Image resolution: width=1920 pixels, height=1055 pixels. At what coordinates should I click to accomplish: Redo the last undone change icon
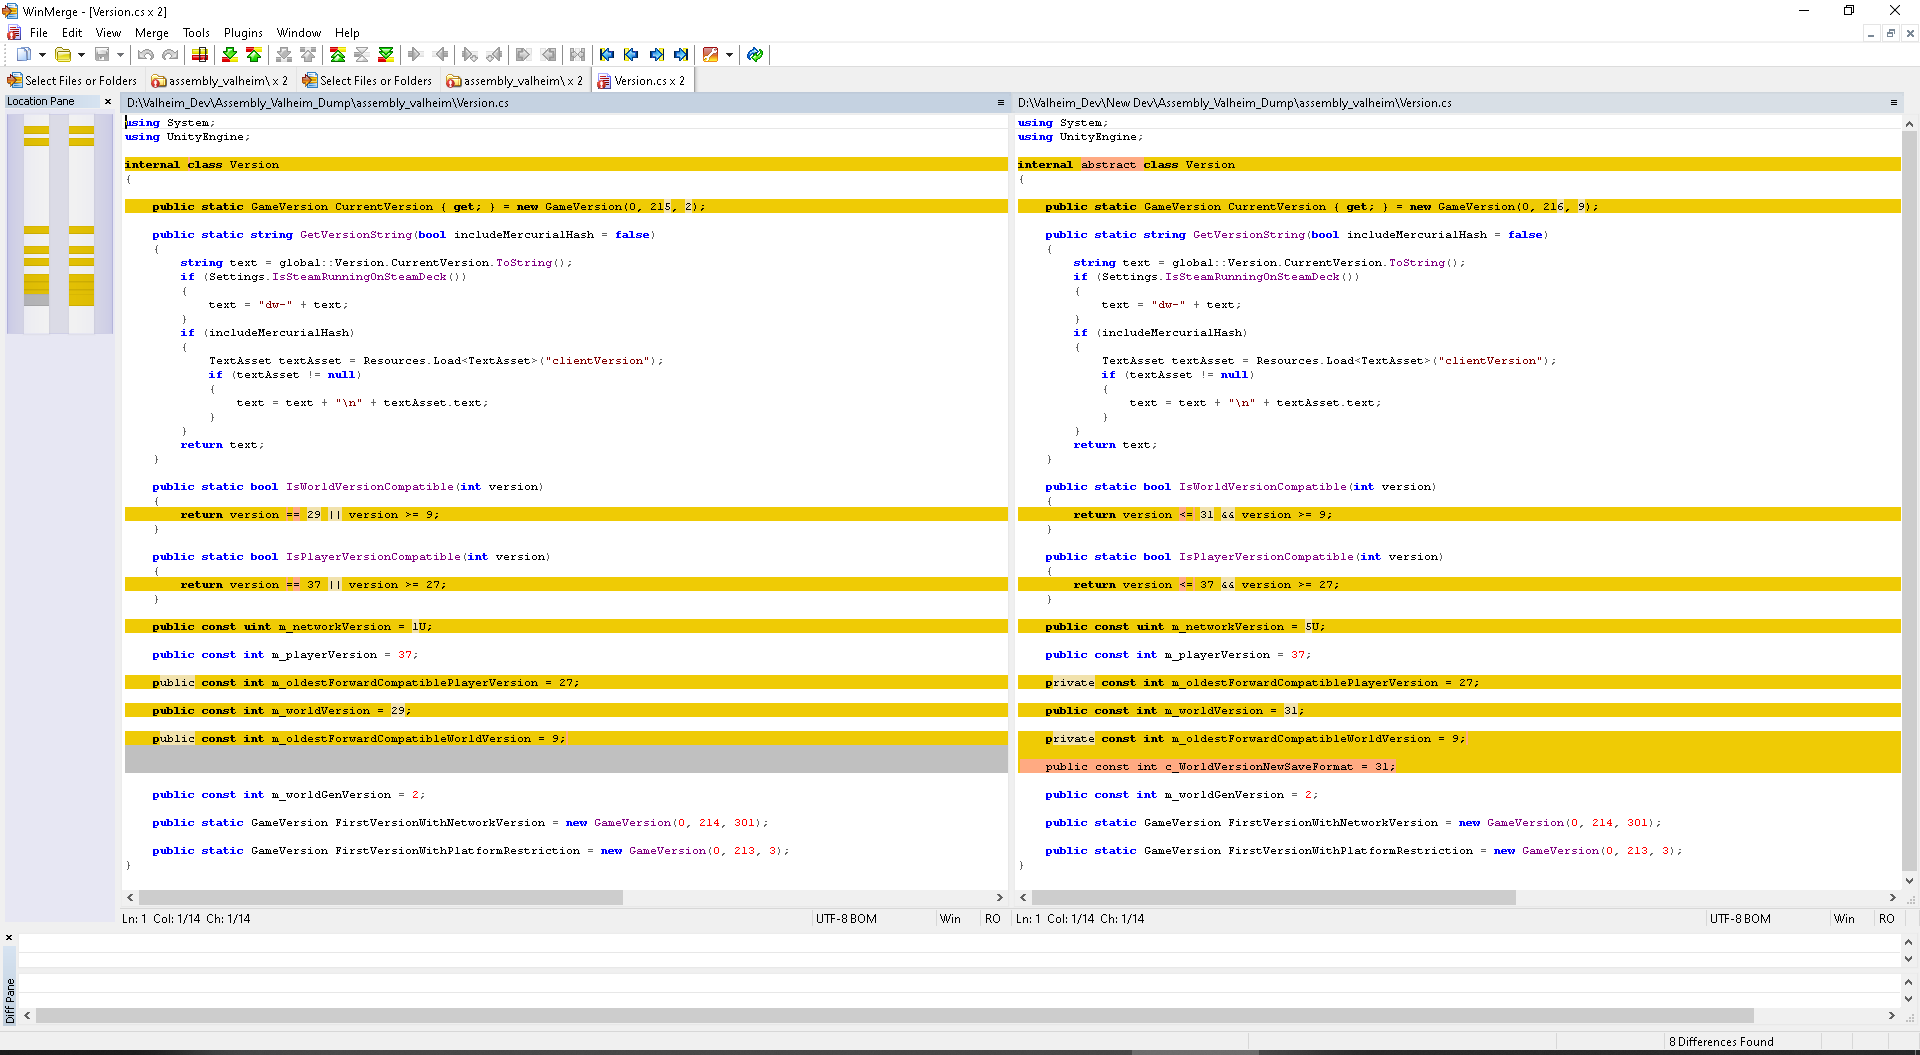(168, 55)
